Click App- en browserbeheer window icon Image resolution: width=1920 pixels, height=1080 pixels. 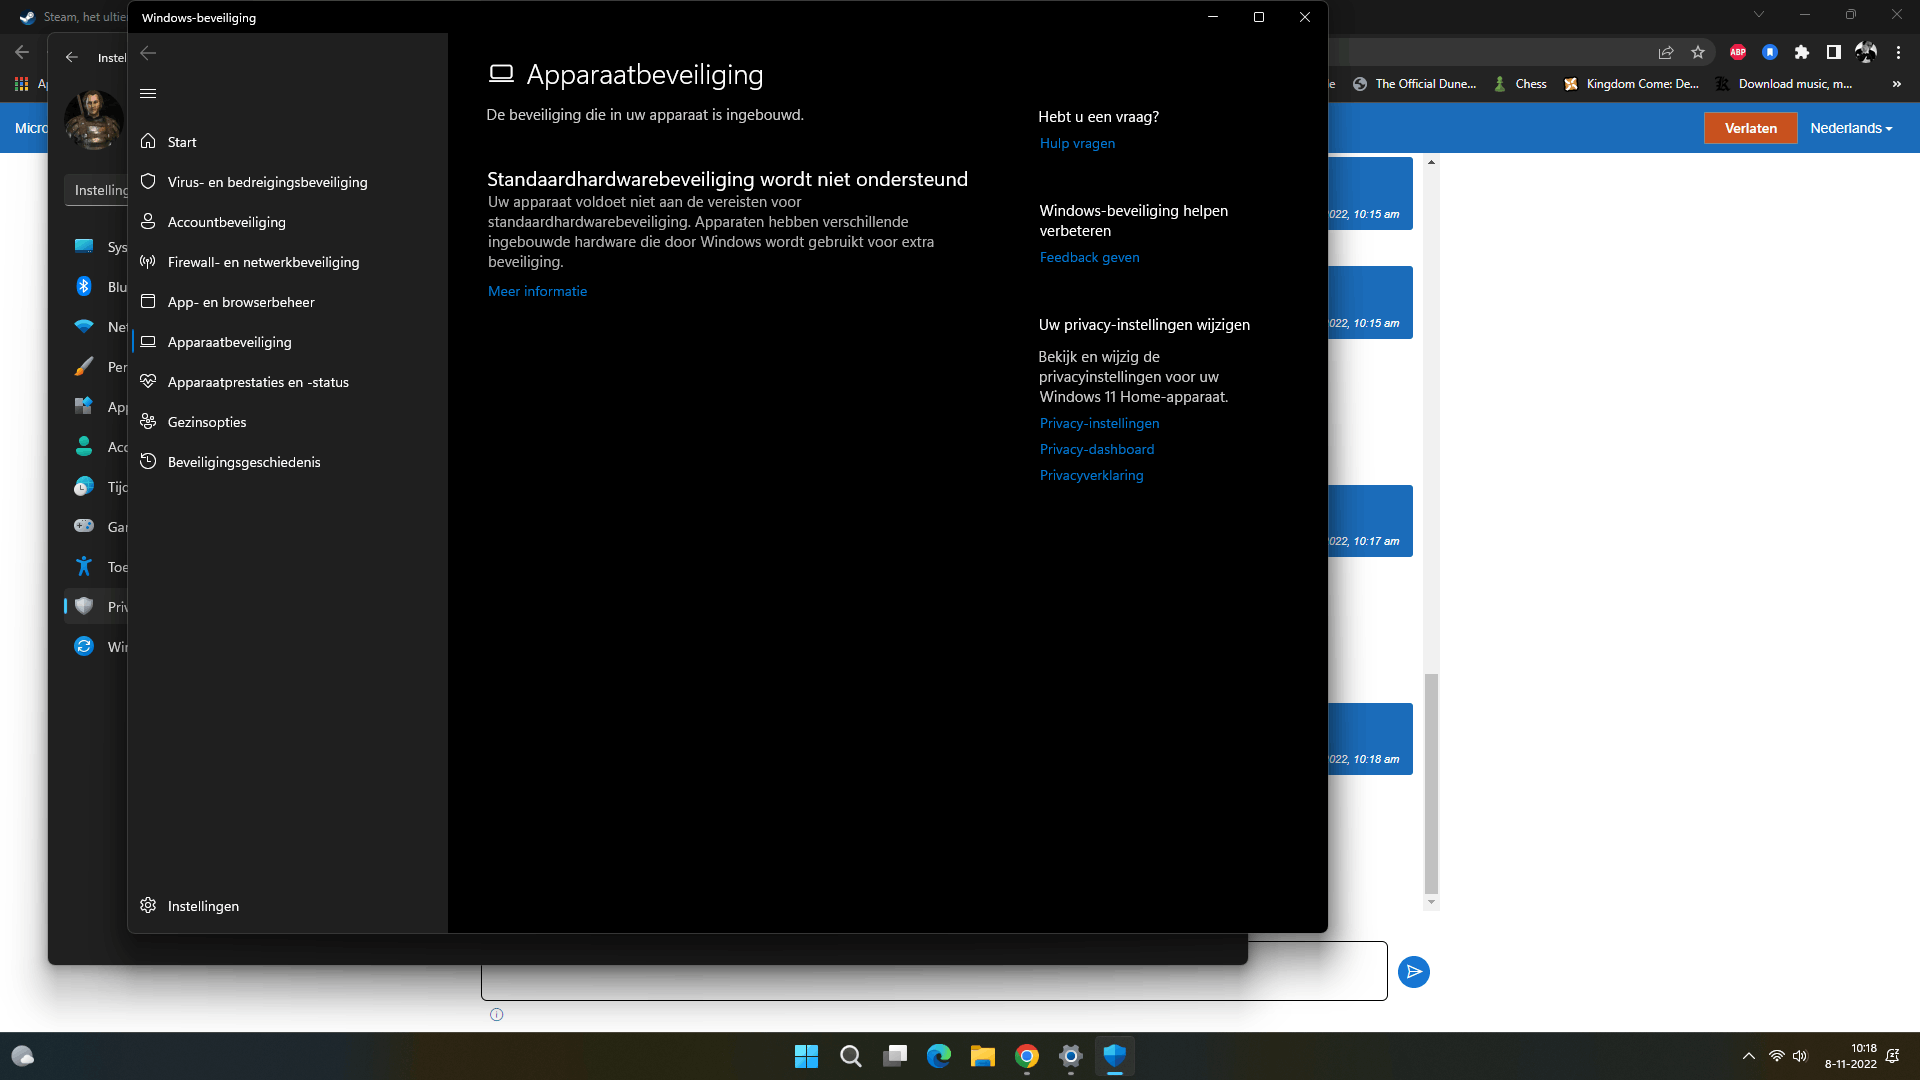(148, 301)
